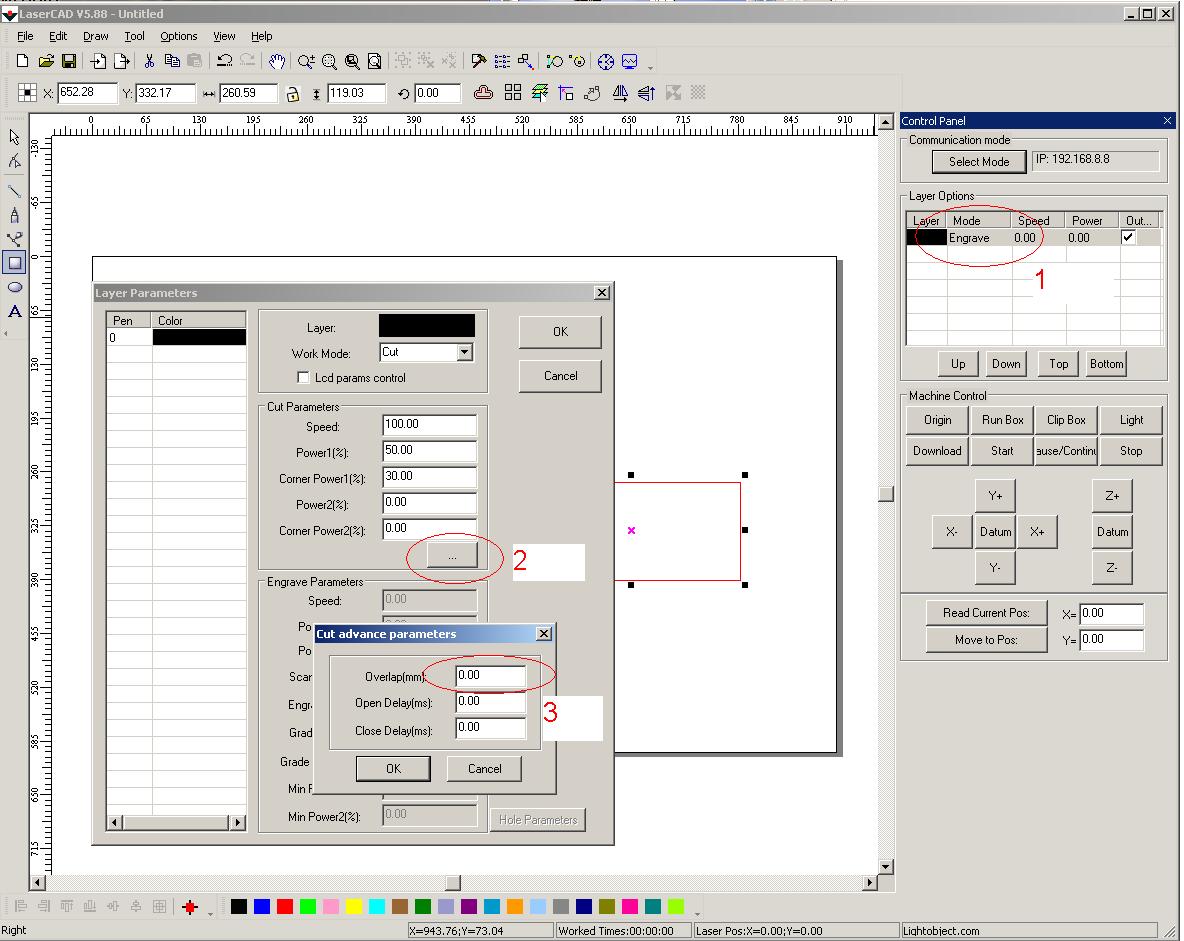Click the Overlap(mm) input field

pos(490,676)
